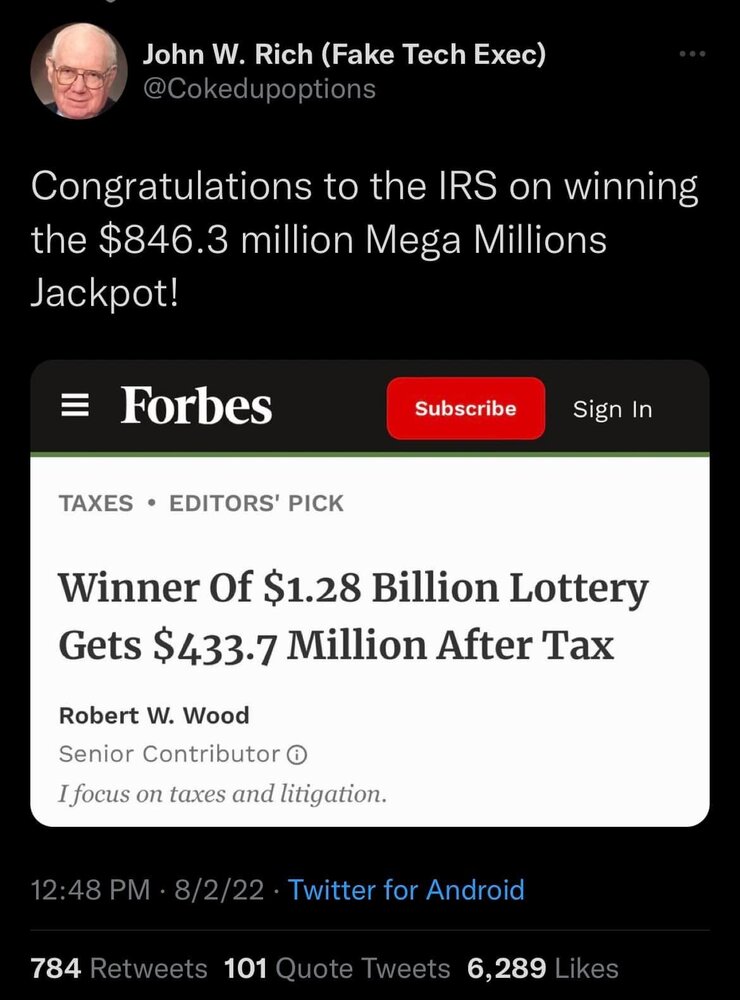View the 101 Quote Tweets
The height and width of the screenshot is (1000, 740).
pos(337,968)
